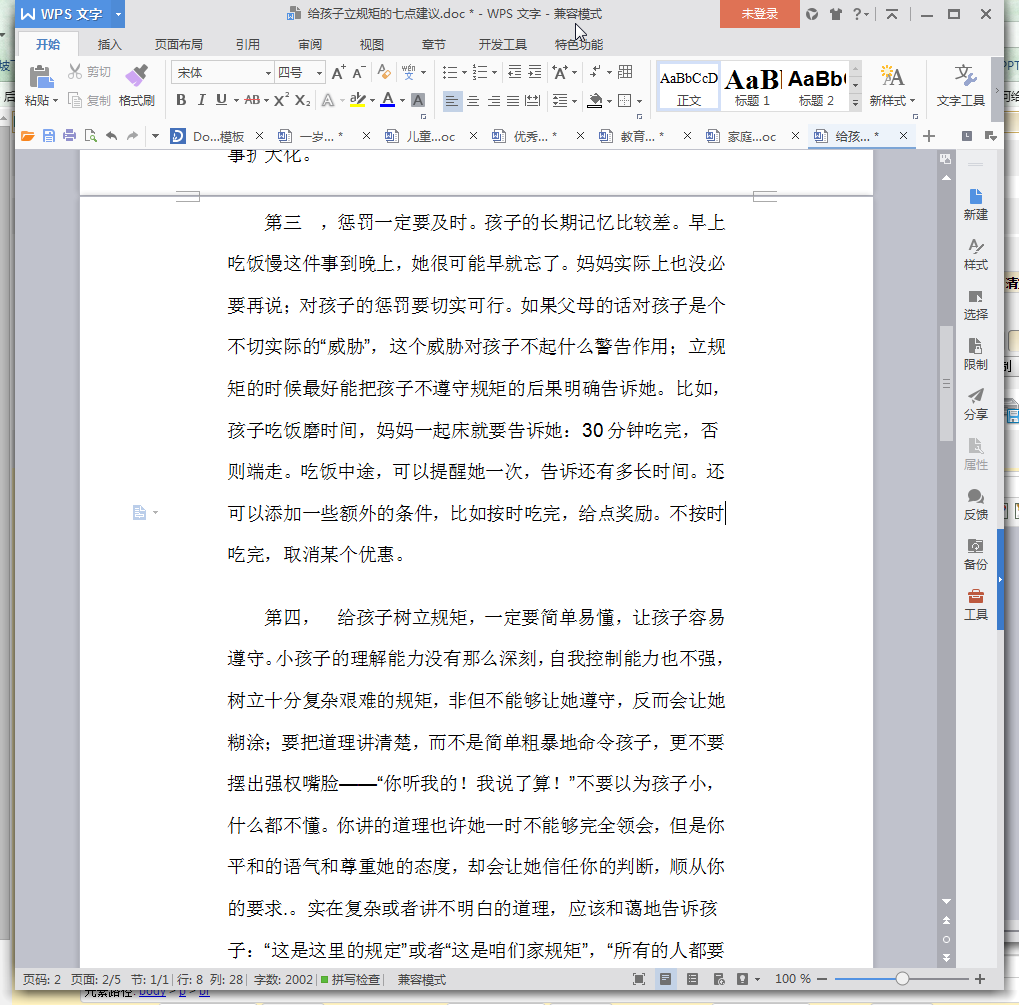The image size is (1019, 1005).
Task: Open the 审阅 ribbon tab
Action: 310,44
